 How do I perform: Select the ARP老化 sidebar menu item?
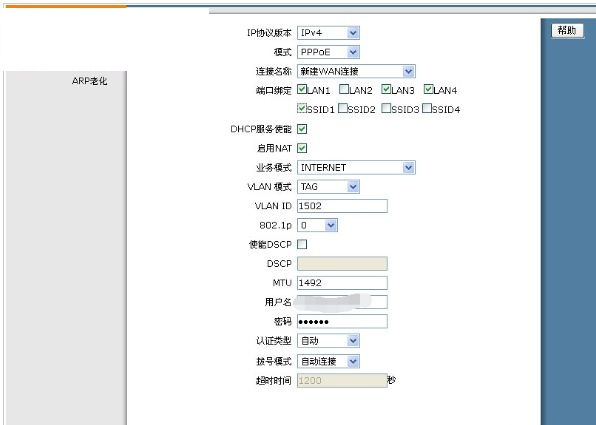click(89, 81)
